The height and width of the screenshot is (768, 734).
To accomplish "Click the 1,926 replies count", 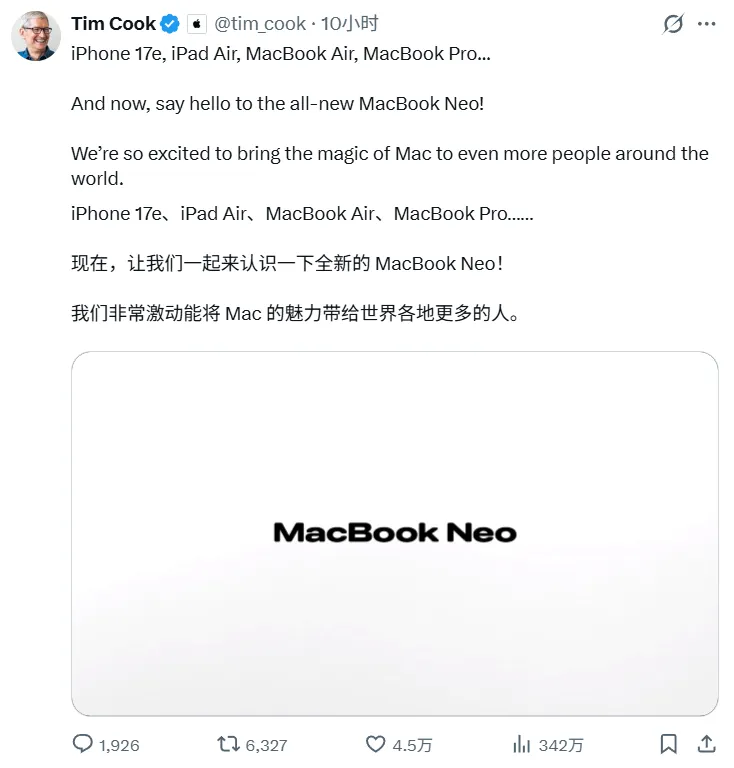I will click(x=119, y=745).
